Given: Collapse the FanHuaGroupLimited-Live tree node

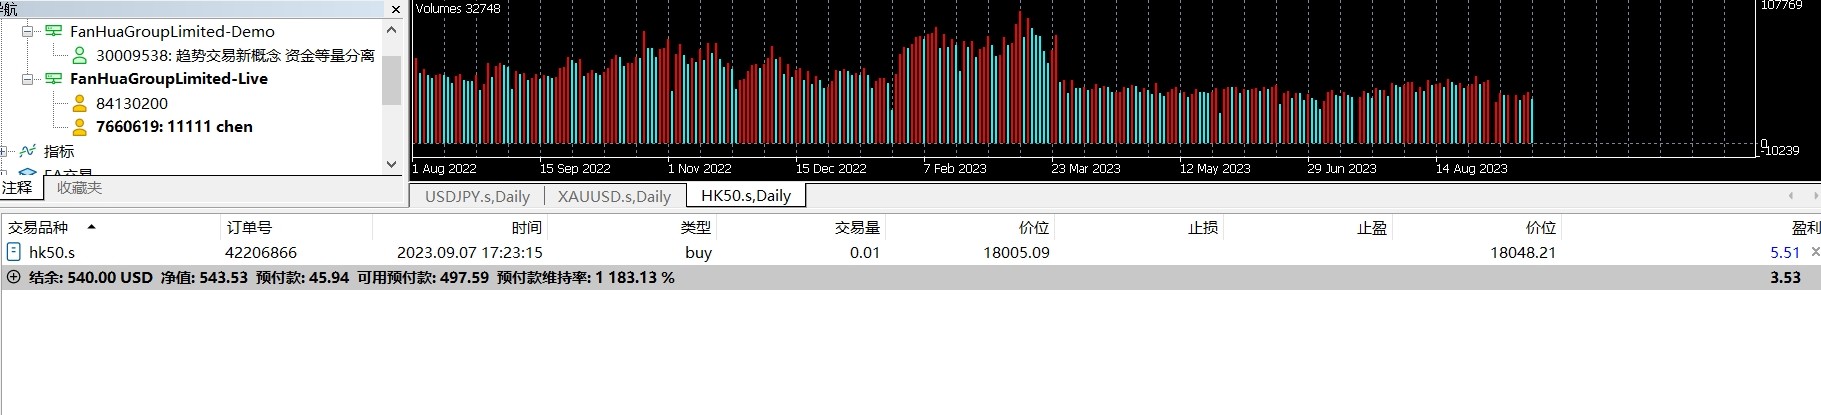Looking at the screenshot, I should coord(28,79).
